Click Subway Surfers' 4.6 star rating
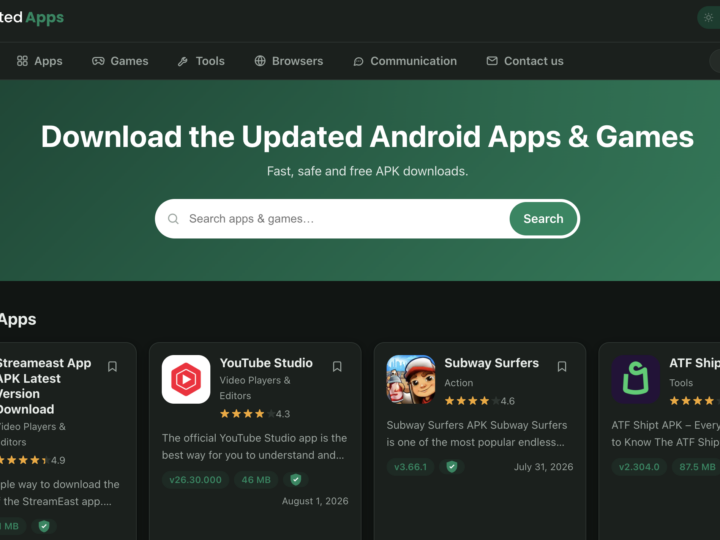Screen dimensions: 720x540 479,401
